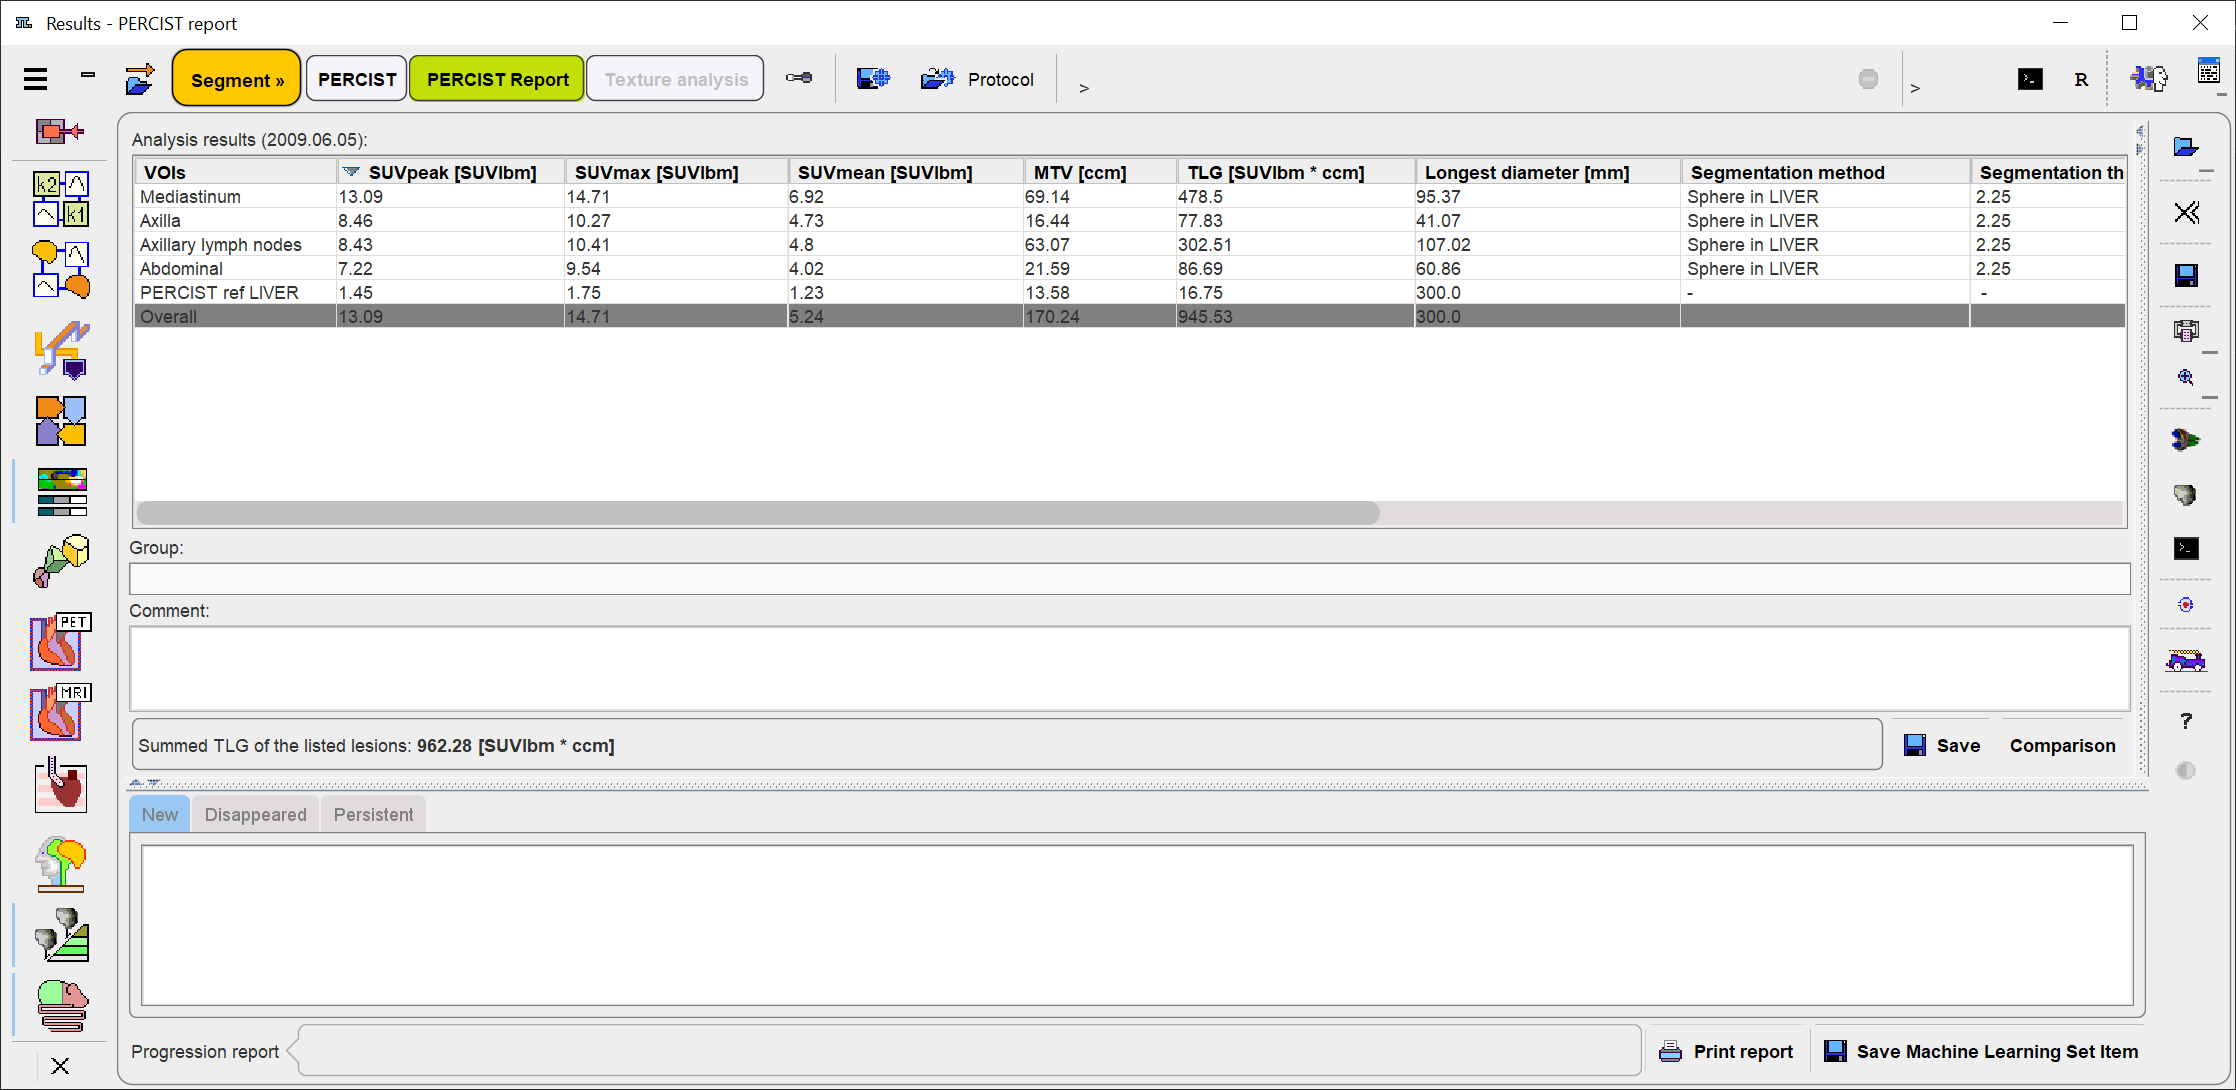The width and height of the screenshot is (2236, 1090).
Task: Open the black console icon in right panel
Action: tap(2186, 548)
